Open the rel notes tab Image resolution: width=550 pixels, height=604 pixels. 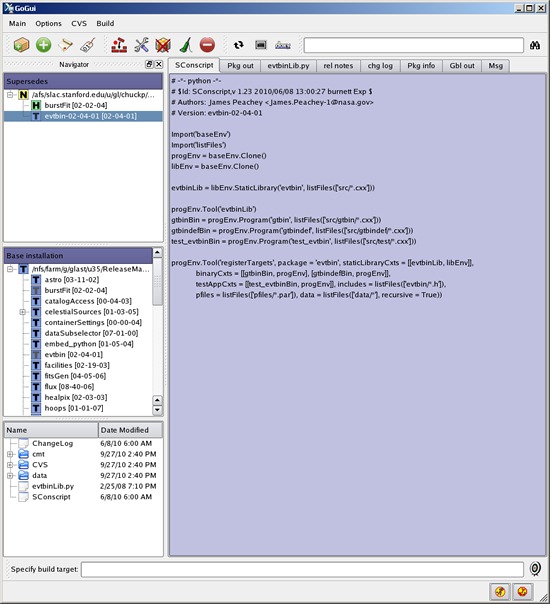[x=338, y=66]
